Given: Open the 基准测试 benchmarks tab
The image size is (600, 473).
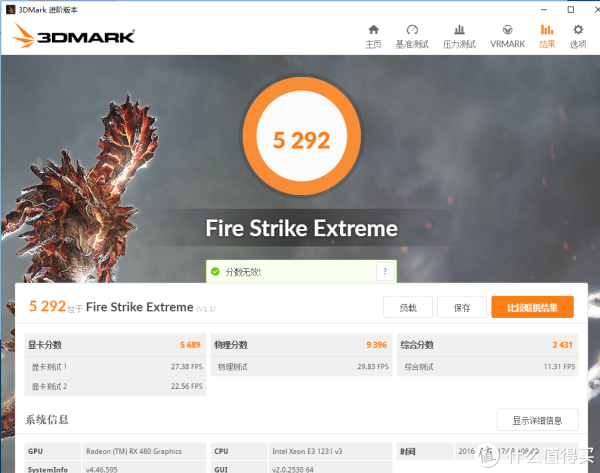Looking at the screenshot, I should [412, 37].
